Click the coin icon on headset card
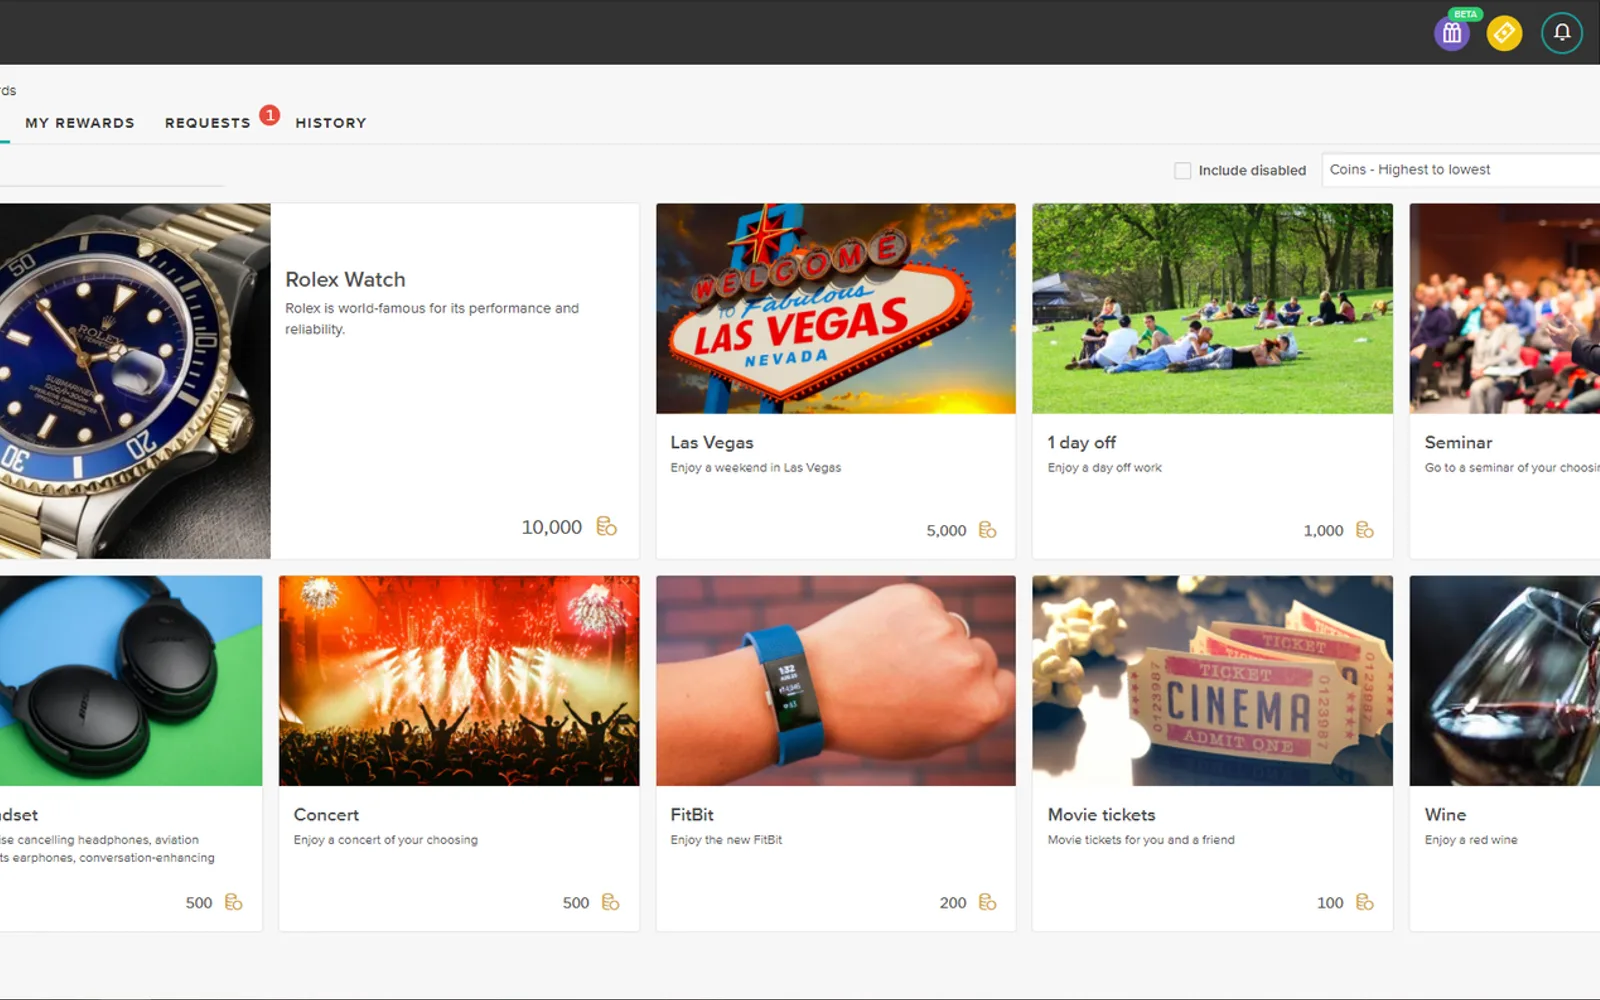The width and height of the screenshot is (1600, 1000). tap(233, 902)
